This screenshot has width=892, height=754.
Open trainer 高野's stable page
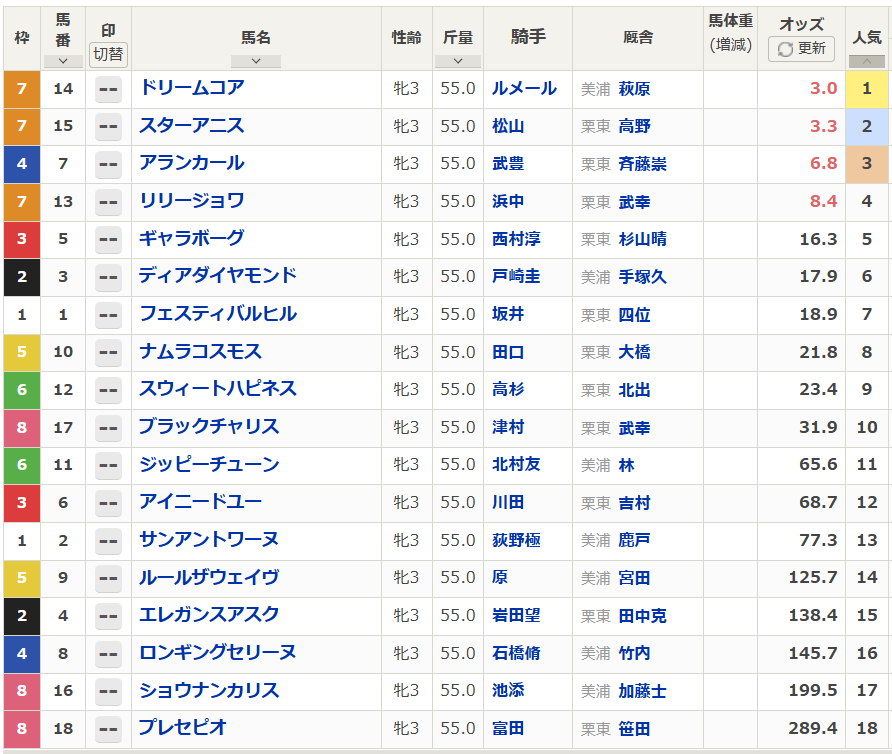(634, 126)
